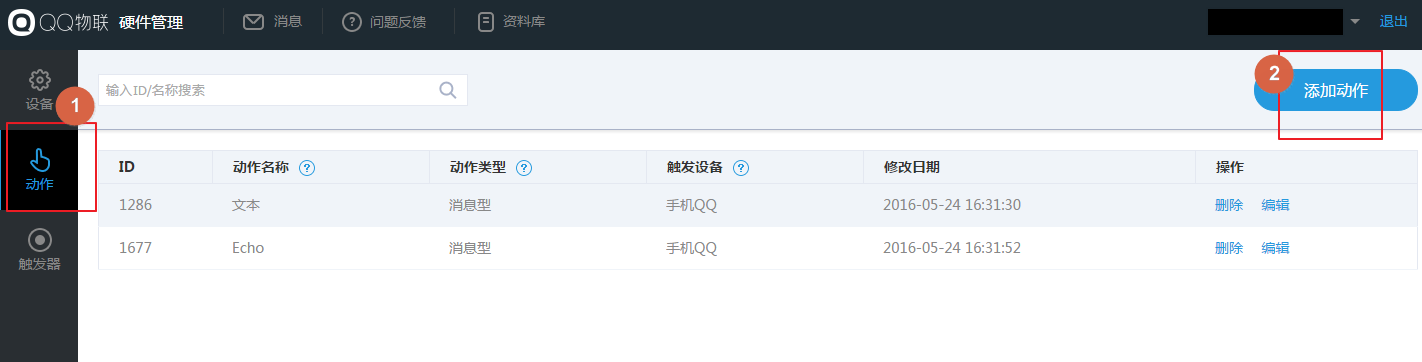1422x362 pixels.
Task: Open the 资料库 menu item
Action: [511, 22]
